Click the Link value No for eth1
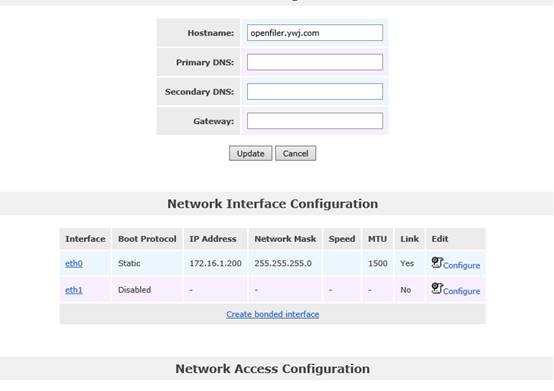 pyautogui.click(x=406, y=290)
